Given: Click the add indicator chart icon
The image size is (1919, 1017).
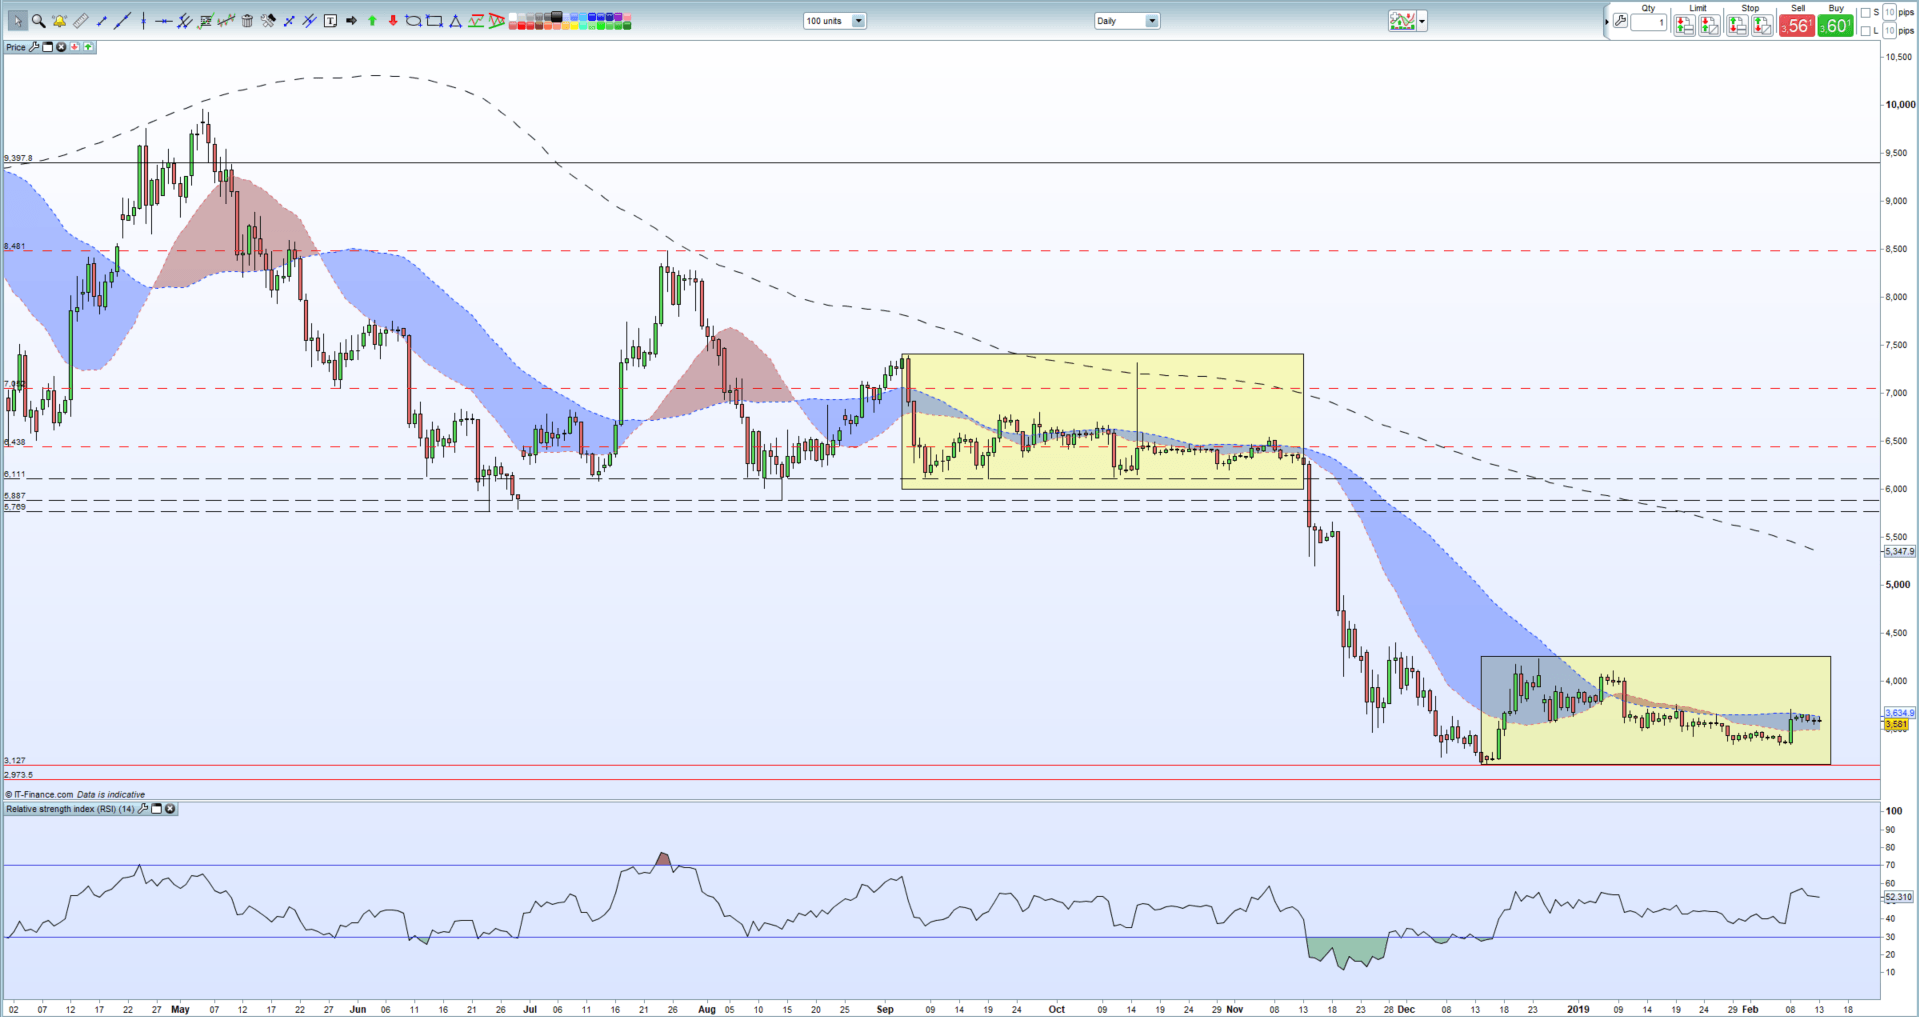Looking at the screenshot, I should click(1402, 21).
